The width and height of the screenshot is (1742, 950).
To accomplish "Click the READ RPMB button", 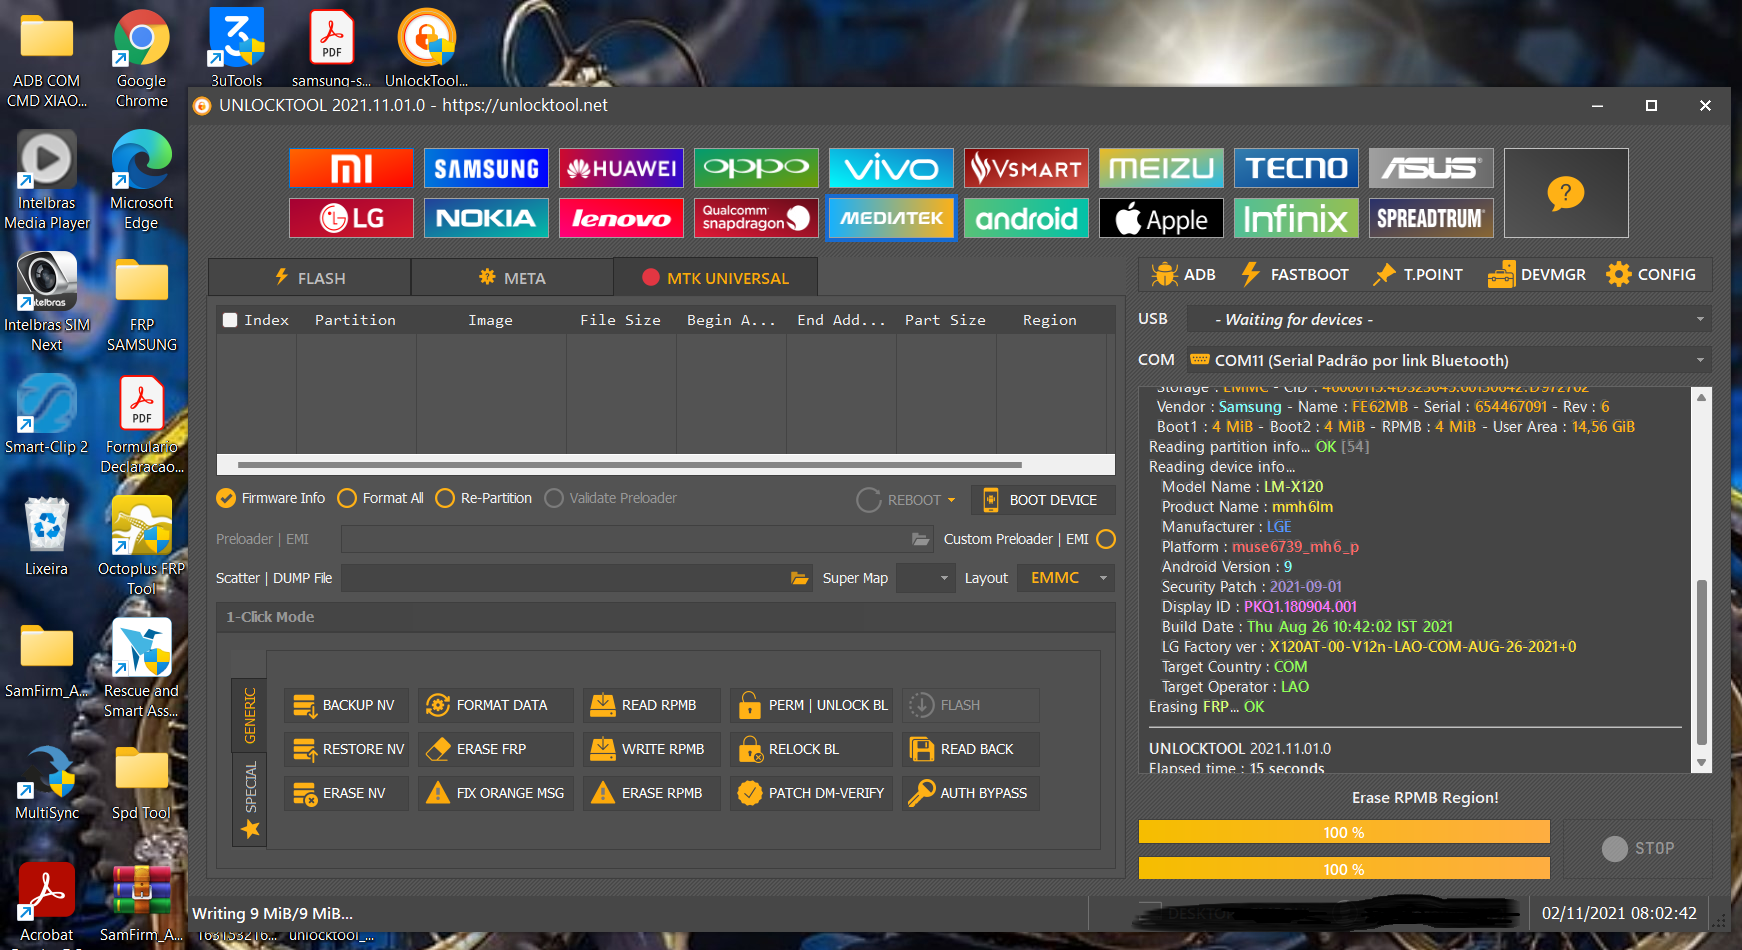I will (x=652, y=705).
